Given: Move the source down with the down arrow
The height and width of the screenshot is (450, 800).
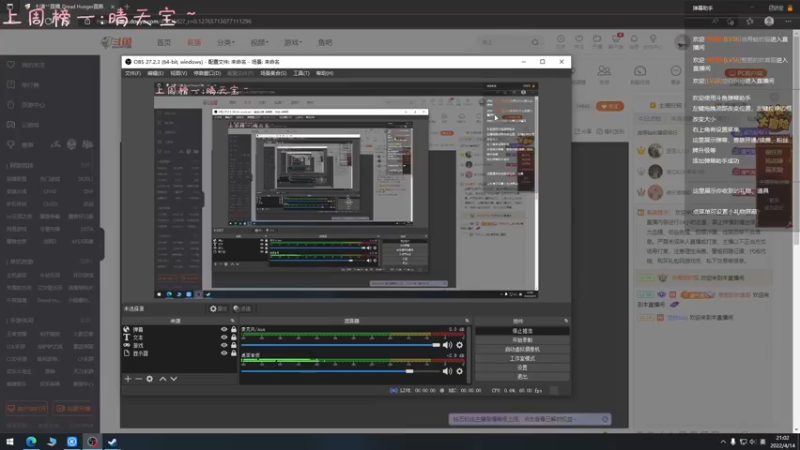Looking at the screenshot, I should click(174, 379).
